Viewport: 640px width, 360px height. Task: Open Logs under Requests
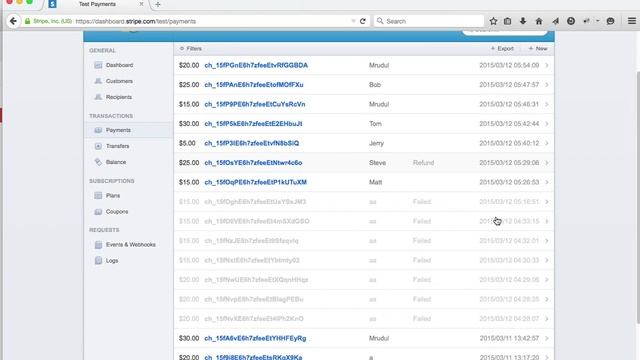tap(112, 260)
